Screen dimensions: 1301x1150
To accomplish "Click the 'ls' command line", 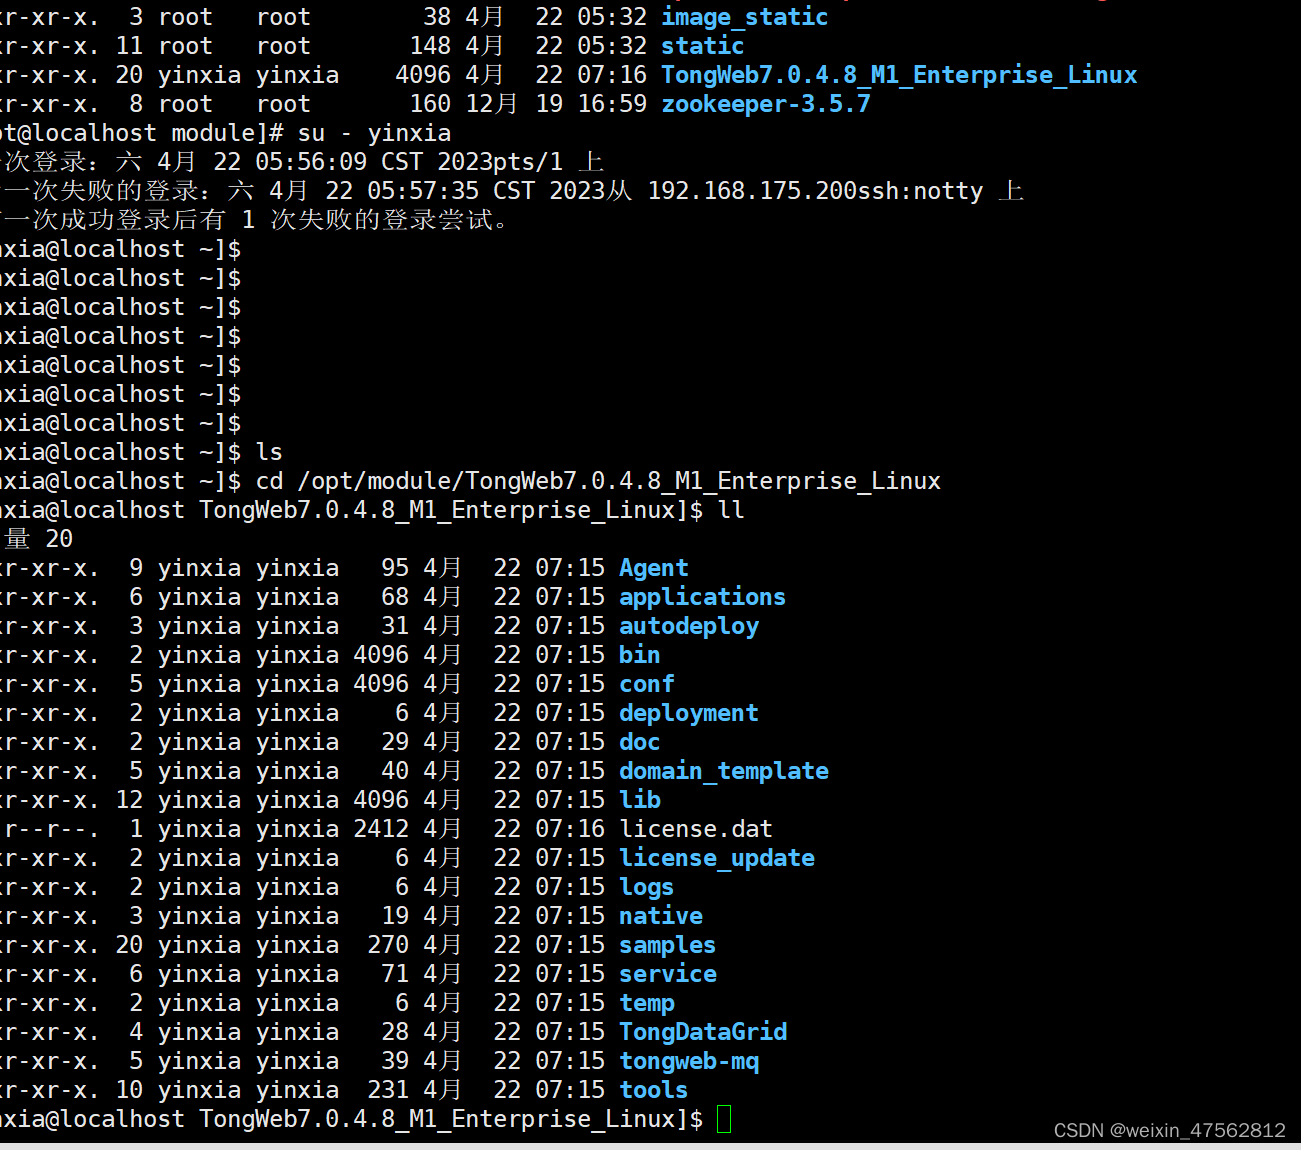I will [269, 452].
